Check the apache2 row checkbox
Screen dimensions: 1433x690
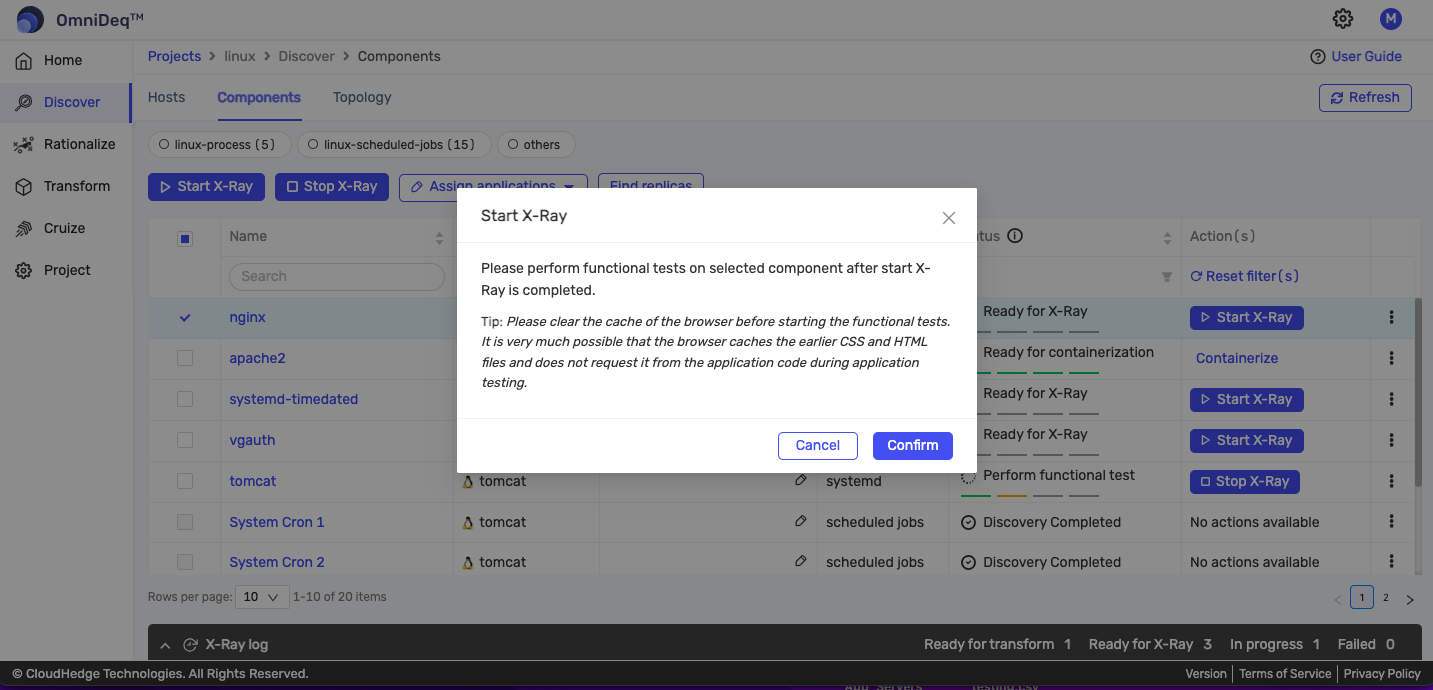tap(184, 358)
